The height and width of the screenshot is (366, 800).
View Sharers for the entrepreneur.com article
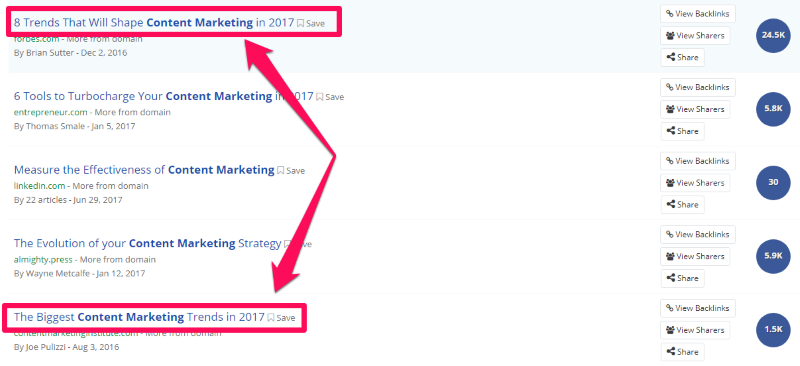pyautogui.click(x=695, y=109)
